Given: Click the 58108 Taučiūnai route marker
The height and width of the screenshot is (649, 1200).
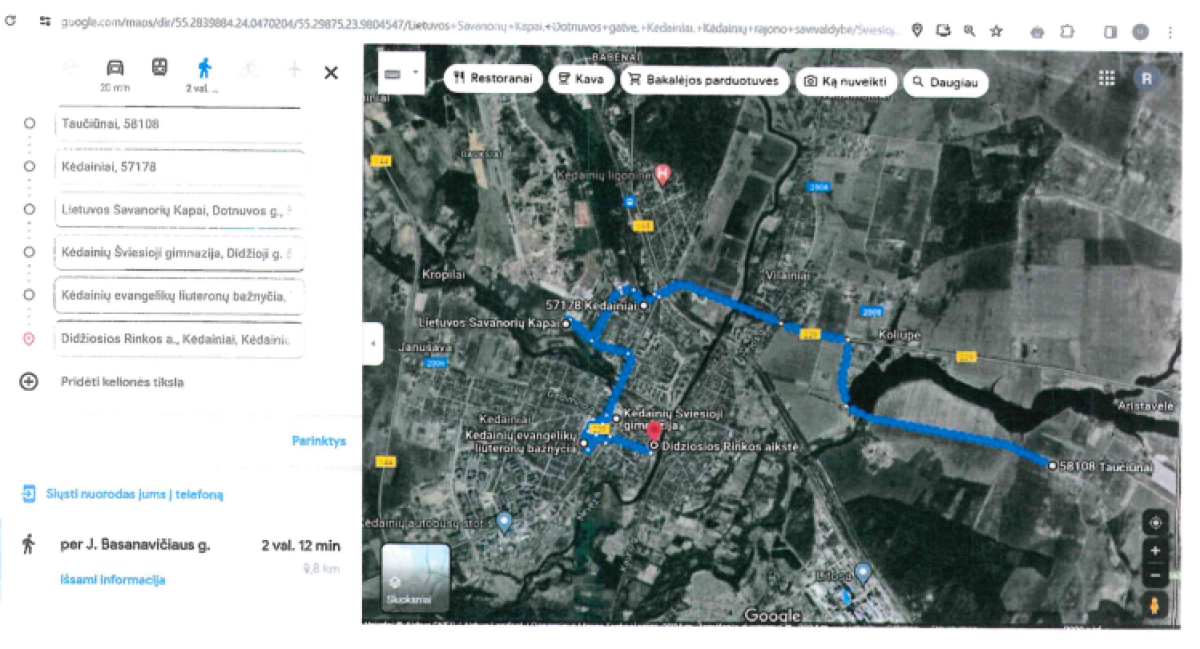Looking at the screenshot, I should coord(1052,465).
